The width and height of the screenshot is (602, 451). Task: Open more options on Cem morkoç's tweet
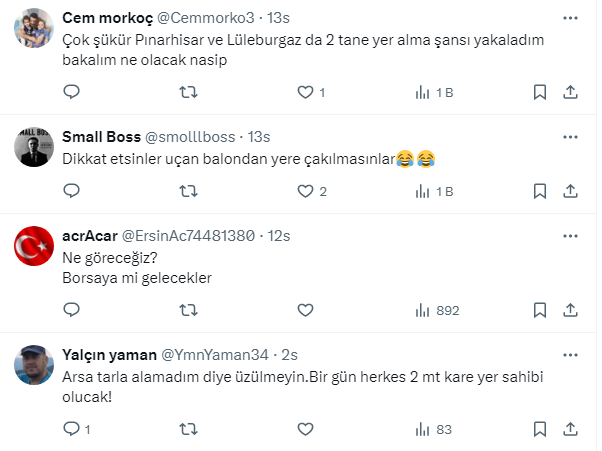tap(569, 19)
